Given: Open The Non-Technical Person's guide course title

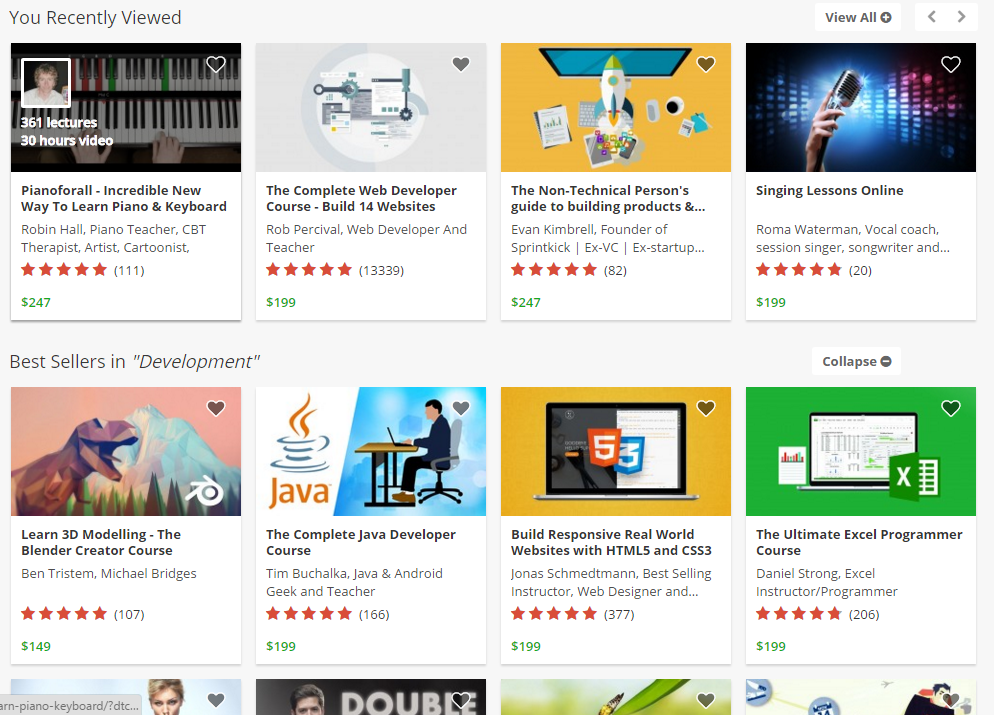Looking at the screenshot, I should [x=608, y=198].
